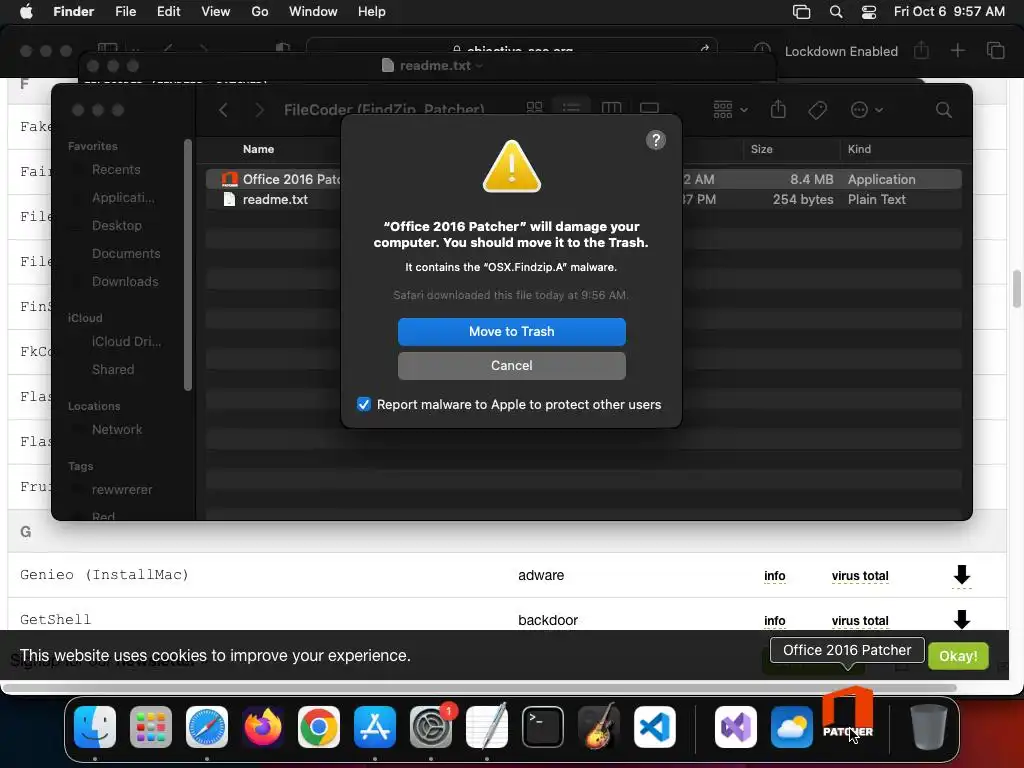Switch Finder to icon view
Viewport: 1024px width, 768px height.
[x=534, y=108]
